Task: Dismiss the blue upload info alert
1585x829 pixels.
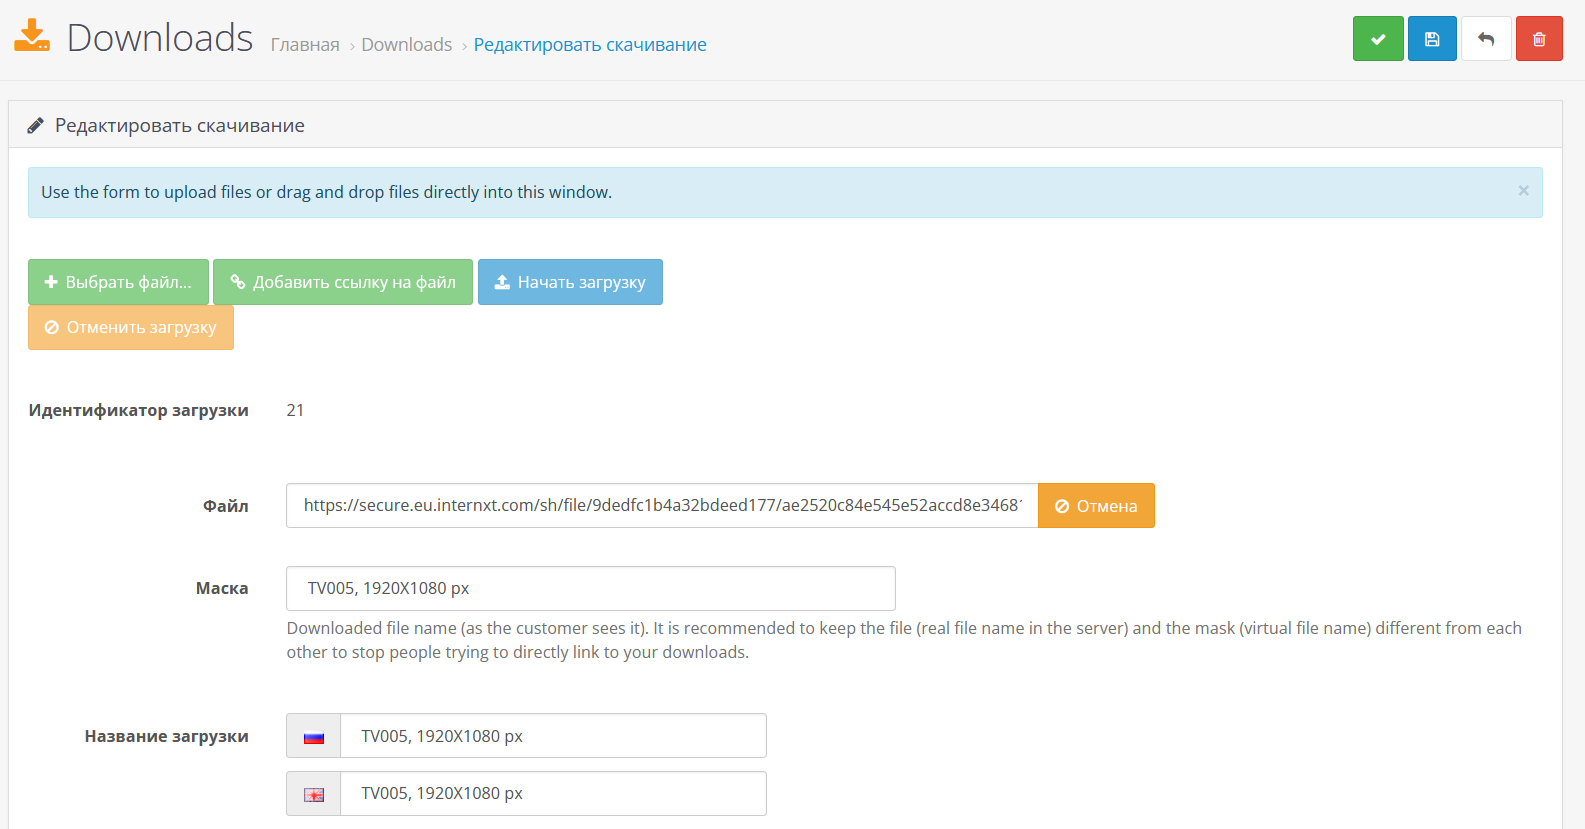Action: 1523,191
